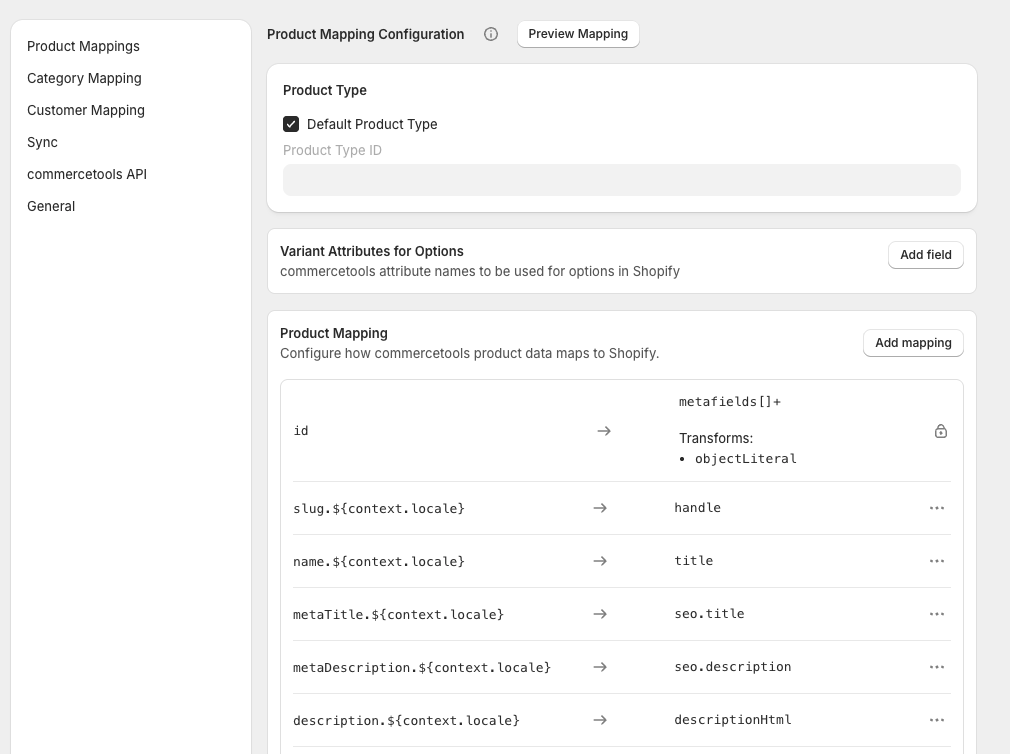Click the handle target field
This screenshot has height=754, width=1010.
pyautogui.click(x=698, y=507)
